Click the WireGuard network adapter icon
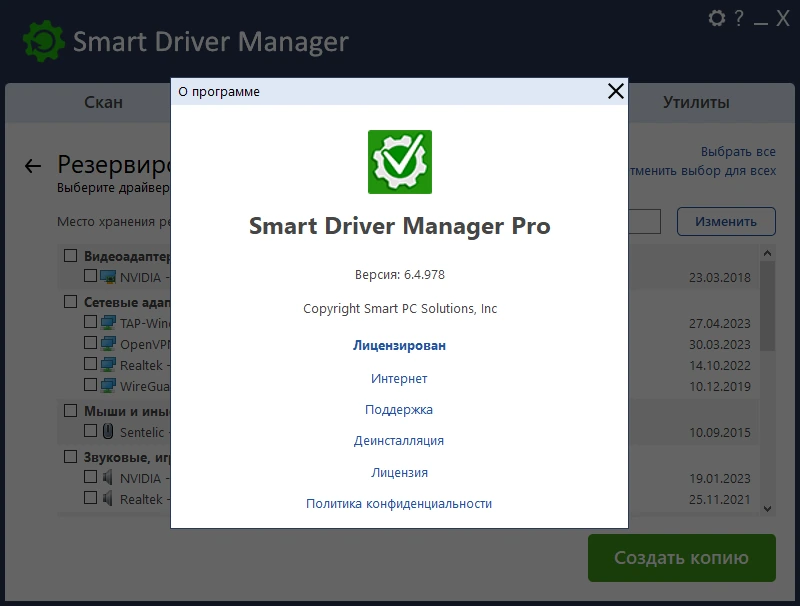This screenshot has height=606, width=800. pos(108,386)
